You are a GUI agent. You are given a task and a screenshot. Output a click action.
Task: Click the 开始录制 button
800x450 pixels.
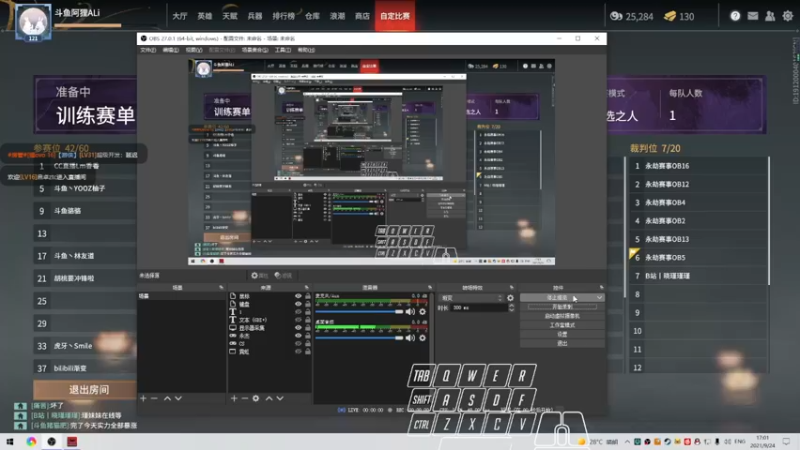562,307
